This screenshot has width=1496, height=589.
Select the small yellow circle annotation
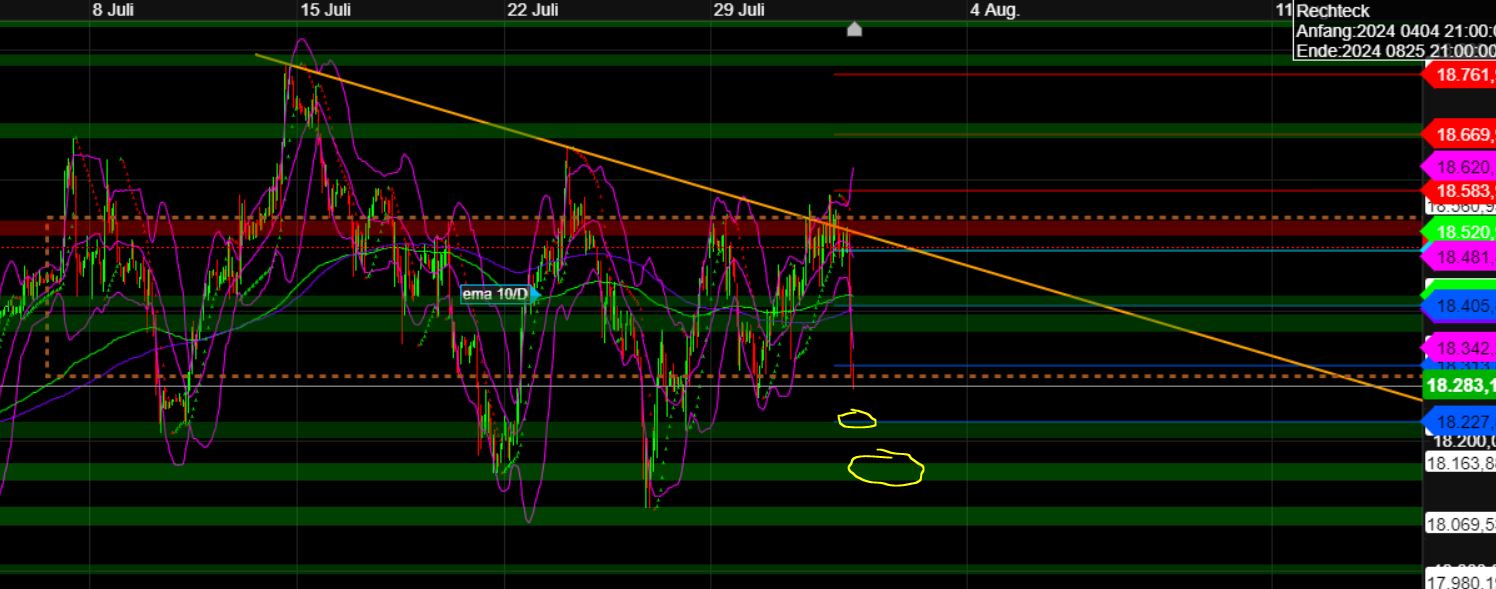(x=857, y=420)
